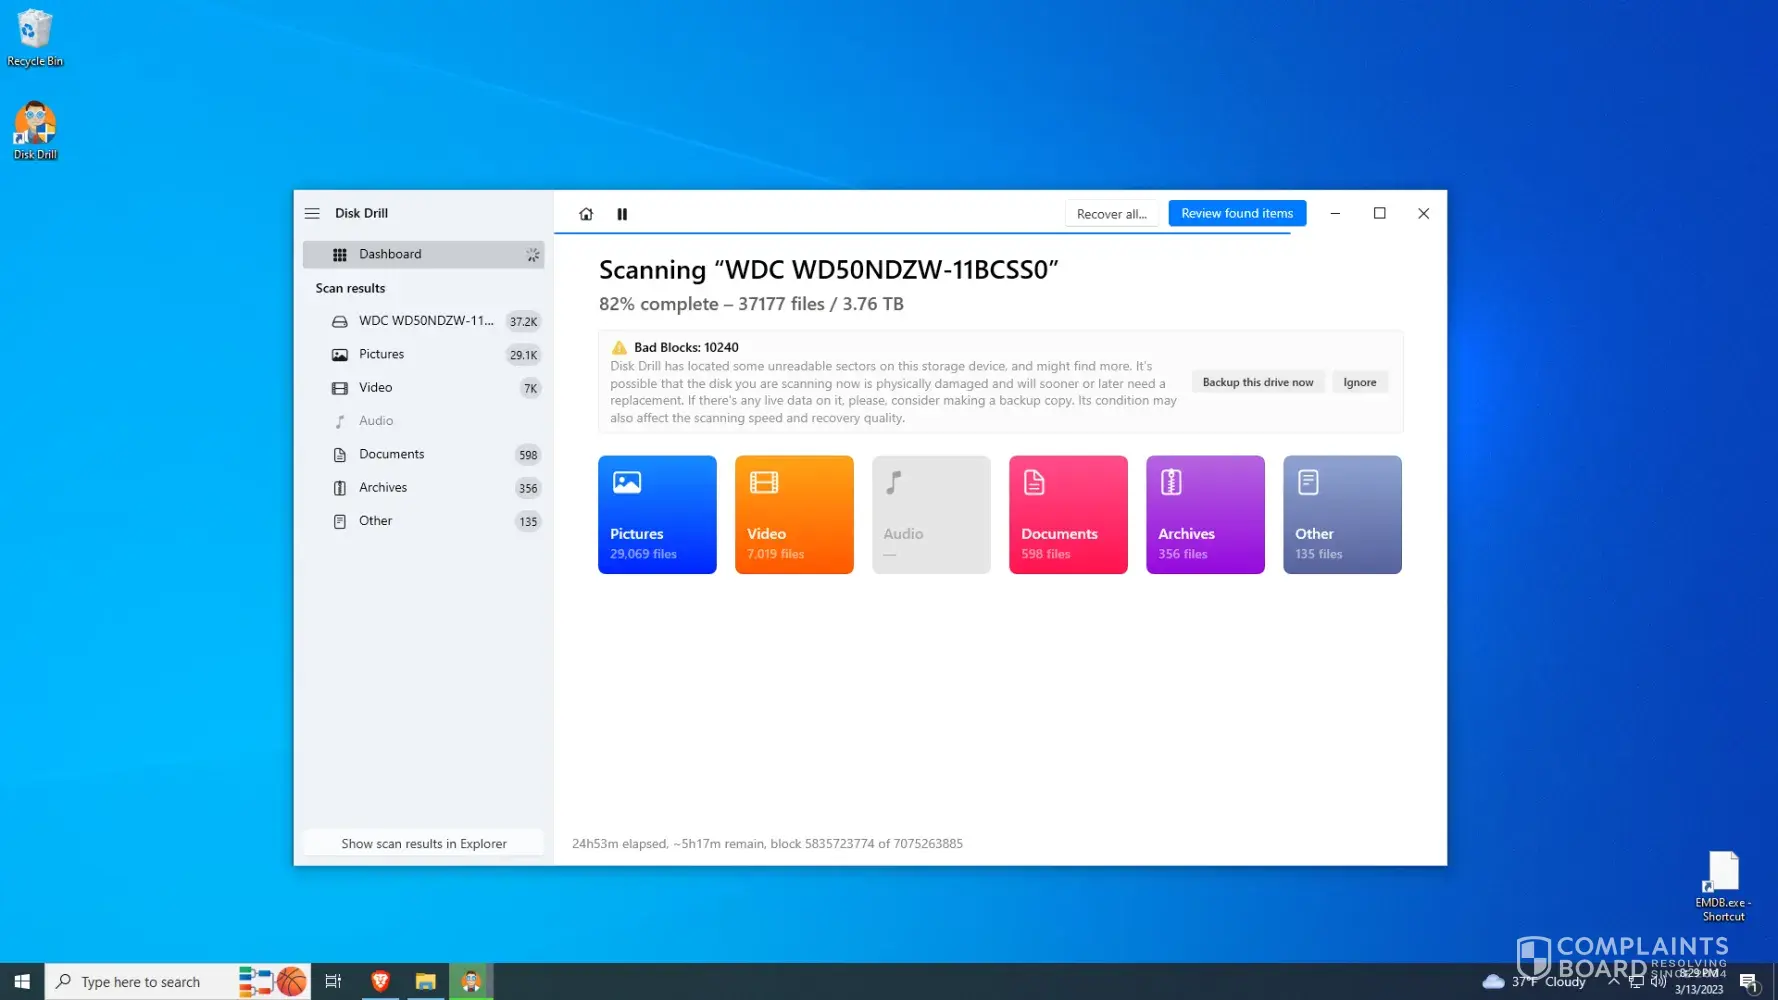Open the Brave browser from the taskbar
Image resolution: width=1778 pixels, height=1000 pixels.
tap(380, 982)
